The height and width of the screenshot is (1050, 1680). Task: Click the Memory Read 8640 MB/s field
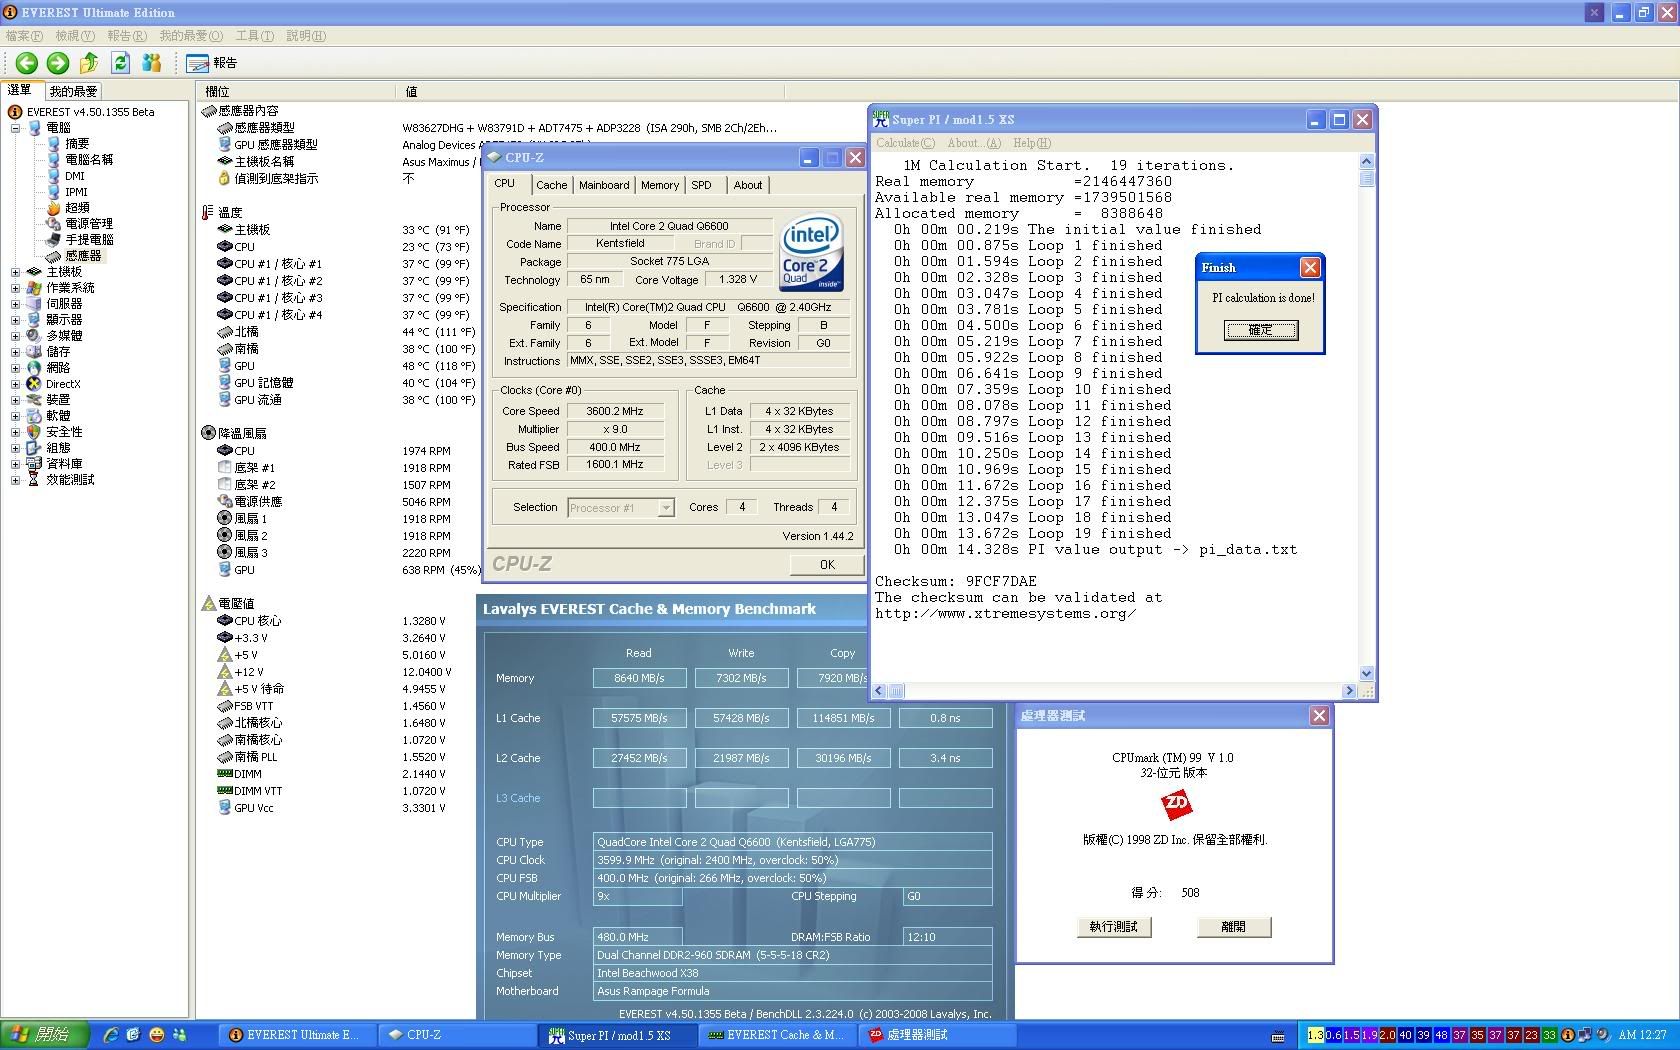coord(639,678)
